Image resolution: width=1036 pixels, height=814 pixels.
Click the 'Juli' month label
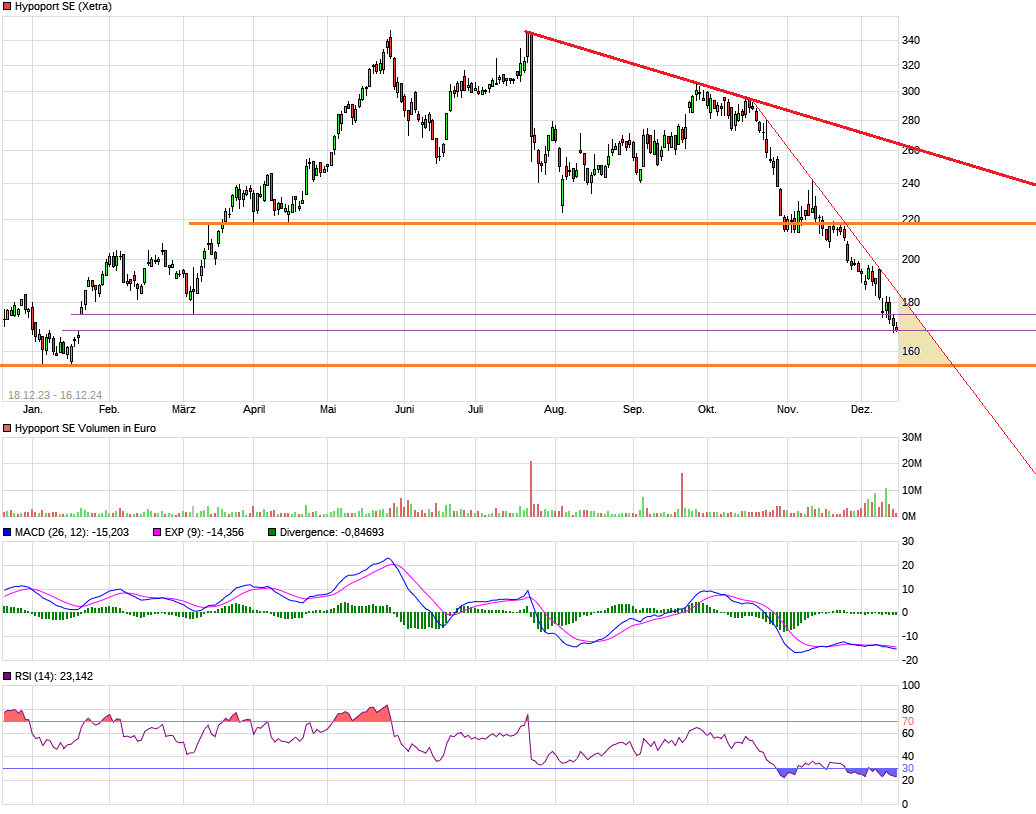pos(476,410)
